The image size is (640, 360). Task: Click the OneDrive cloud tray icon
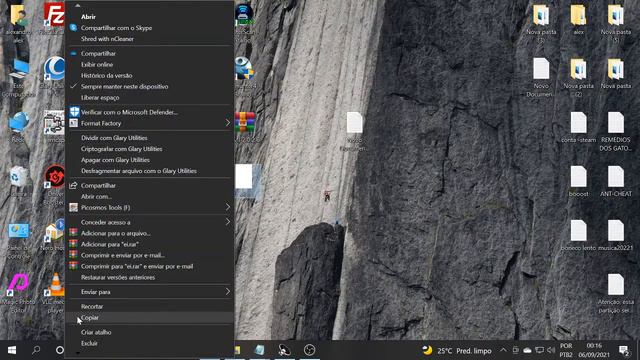(527, 350)
